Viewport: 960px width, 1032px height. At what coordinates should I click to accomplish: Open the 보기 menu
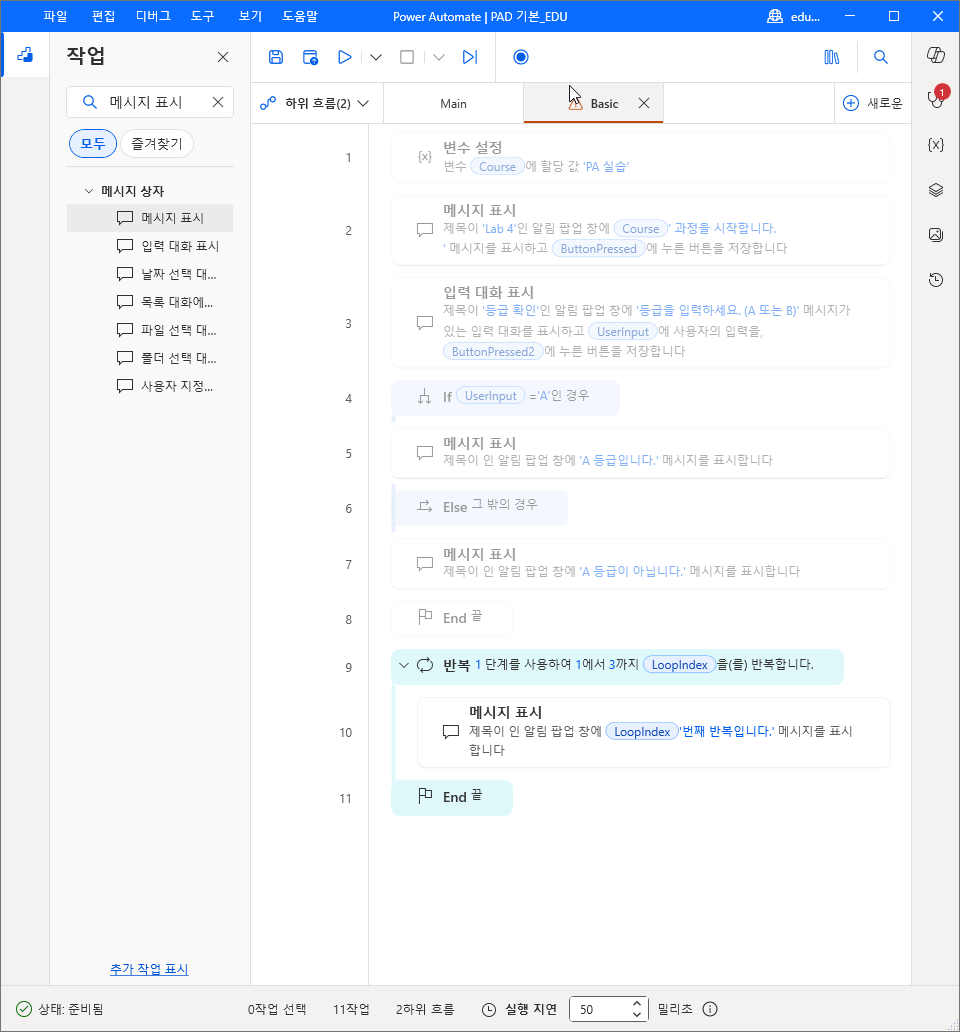250,16
